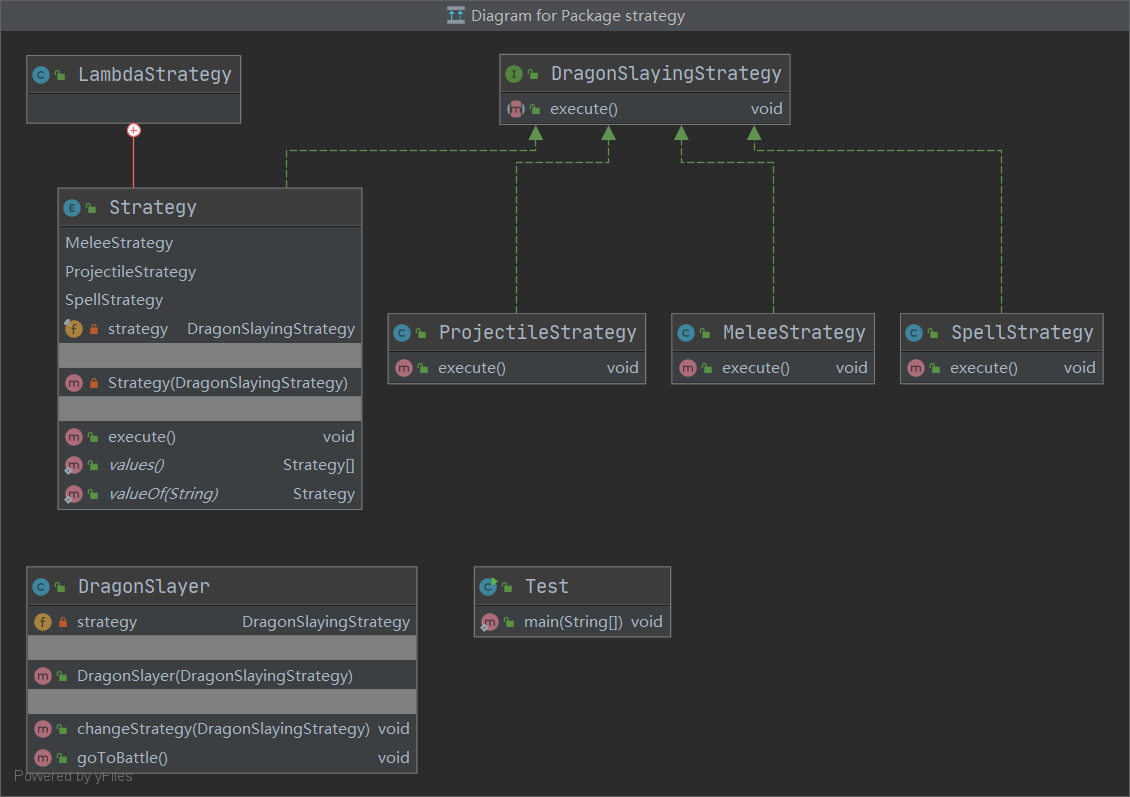Select the Strategy enum title

point(153,208)
